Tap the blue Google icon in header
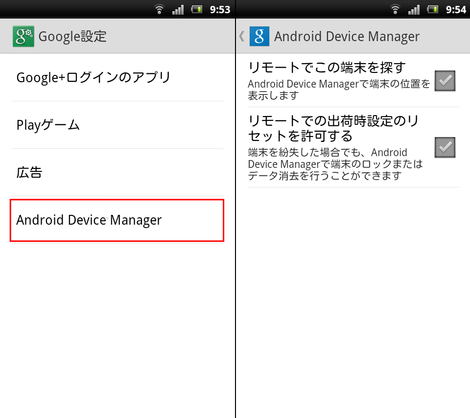Screen dimensions: 470x418 point(259,36)
